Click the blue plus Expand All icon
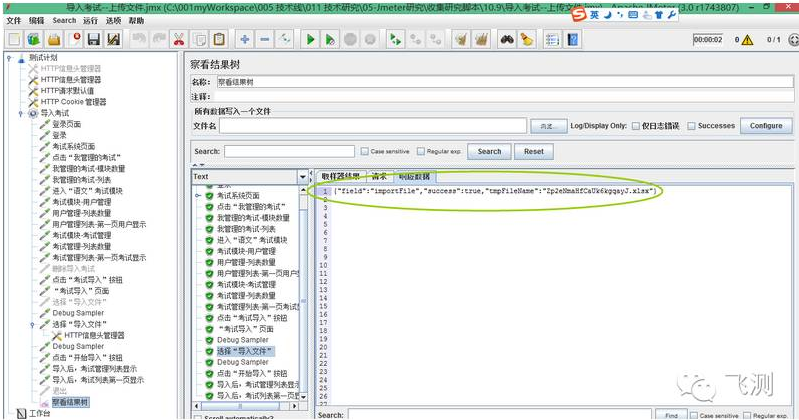 click(x=245, y=40)
